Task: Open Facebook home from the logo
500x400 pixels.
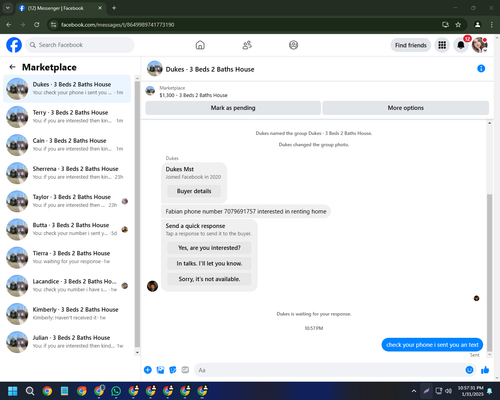Action: 14,45
